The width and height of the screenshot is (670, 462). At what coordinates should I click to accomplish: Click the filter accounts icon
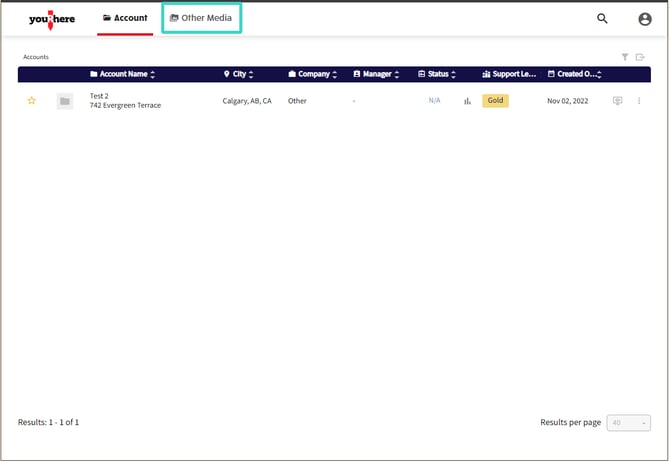(625, 57)
